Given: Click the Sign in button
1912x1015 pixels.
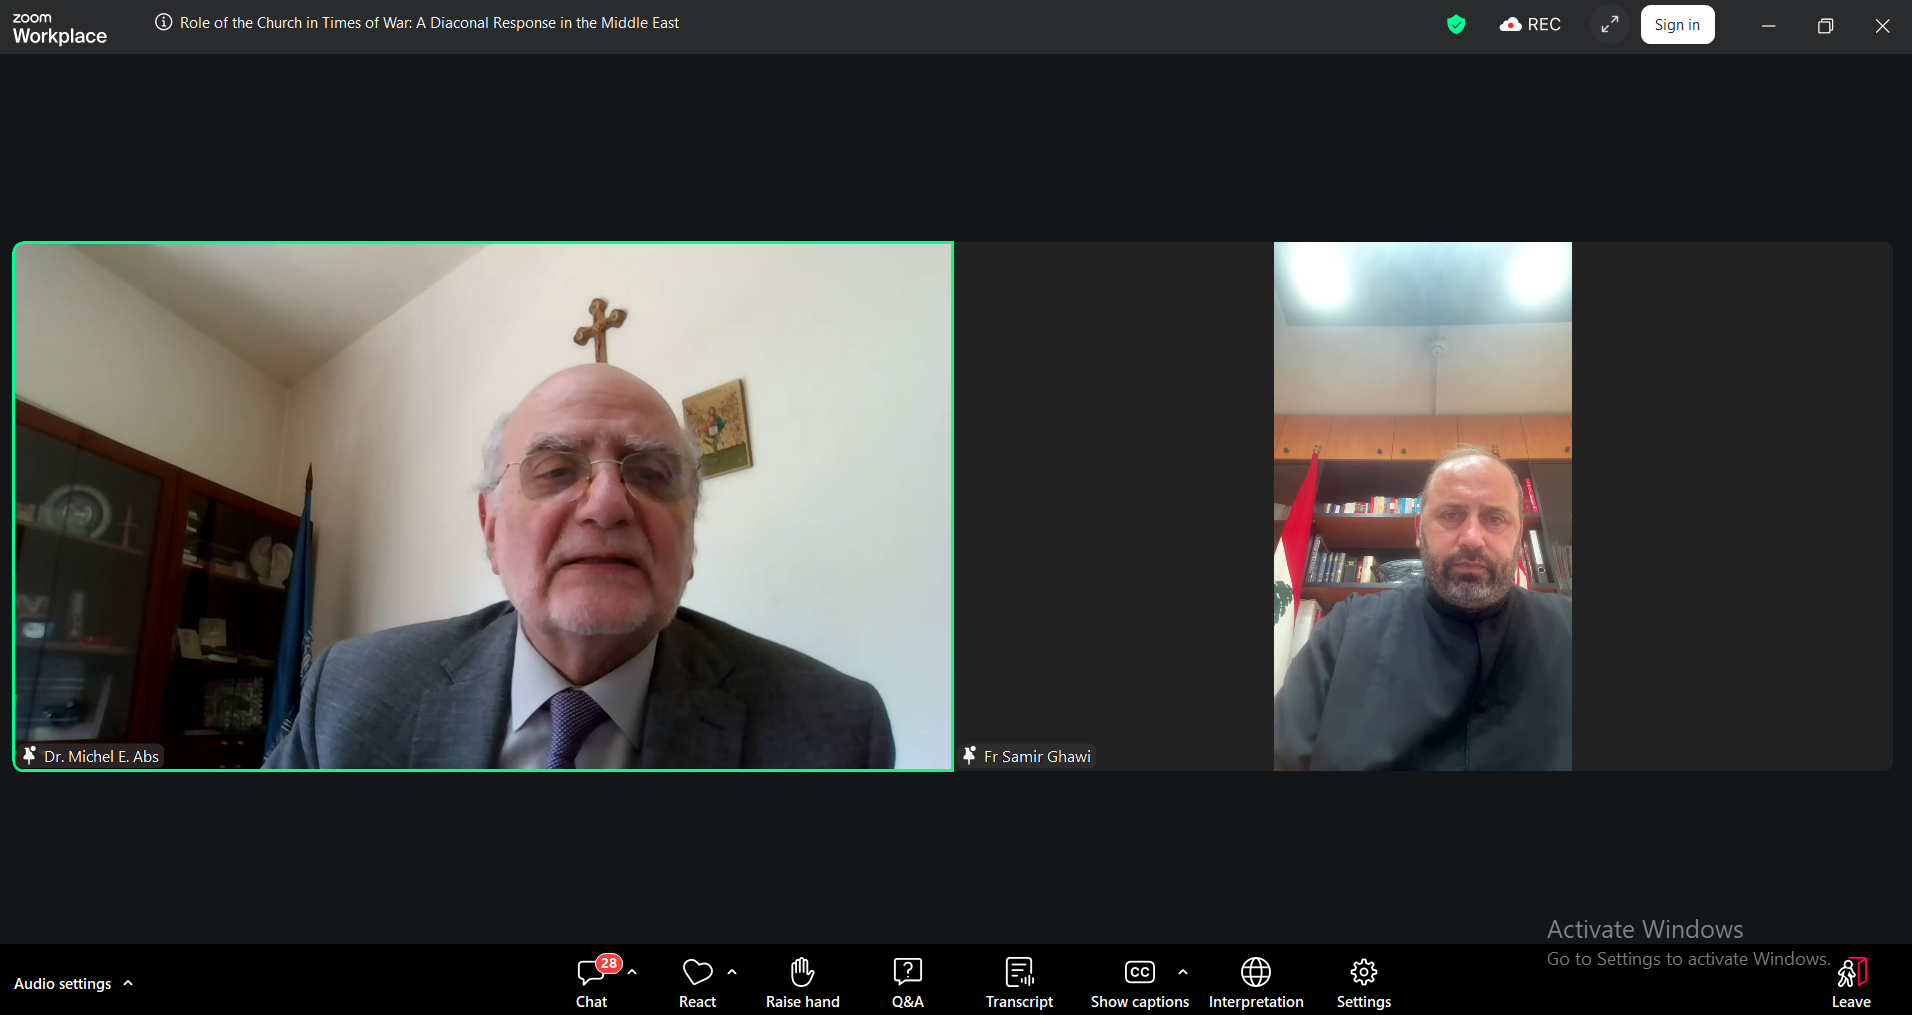Looking at the screenshot, I should [x=1677, y=25].
